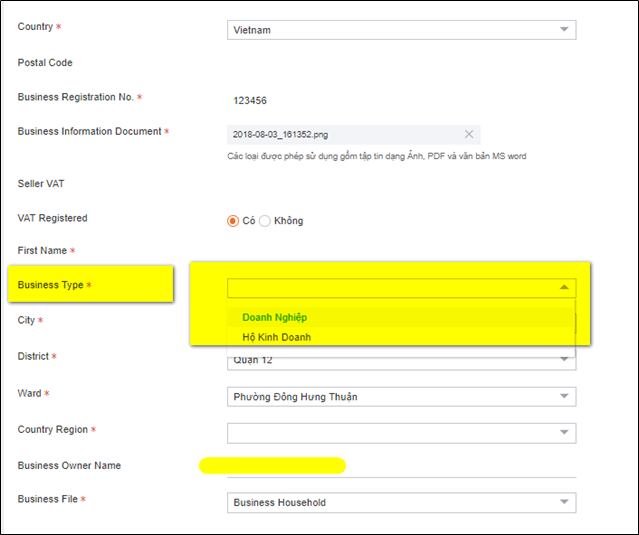Click the Business Registration No. field 123456
639x535 pixels.
250,100
